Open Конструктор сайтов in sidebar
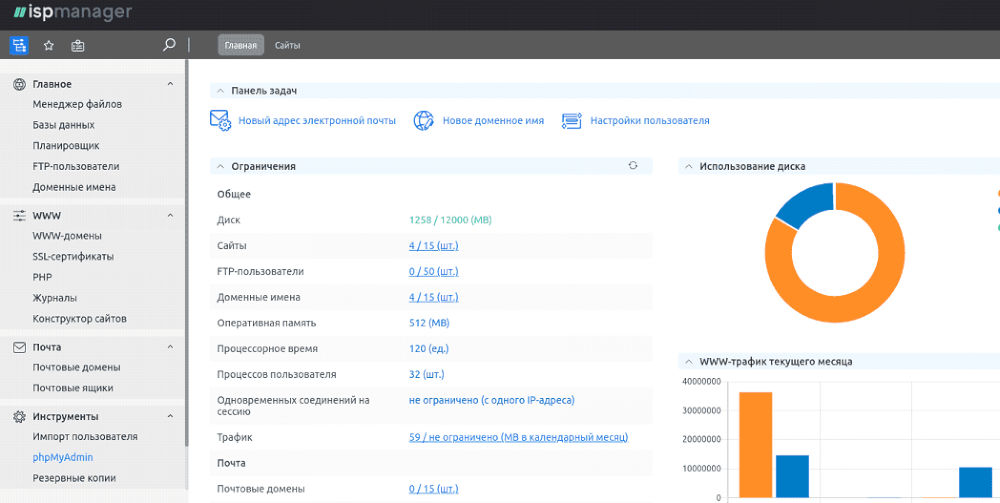The height and width of the screenshot is (503, 1000). tap(80, 319)
